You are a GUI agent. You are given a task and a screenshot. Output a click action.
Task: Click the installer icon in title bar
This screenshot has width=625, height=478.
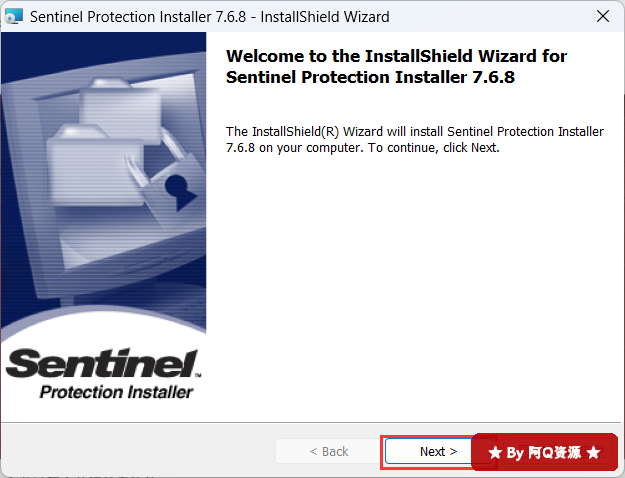14,17
